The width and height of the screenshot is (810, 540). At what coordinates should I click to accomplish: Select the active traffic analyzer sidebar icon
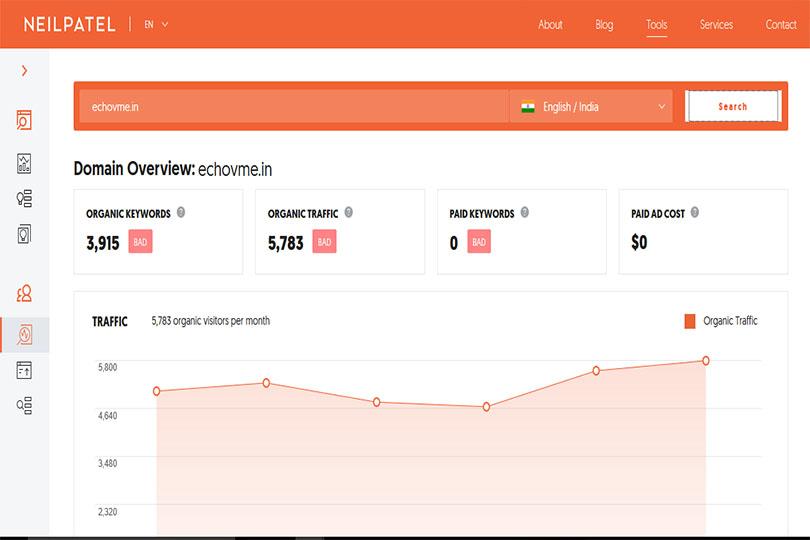(24, 335)
